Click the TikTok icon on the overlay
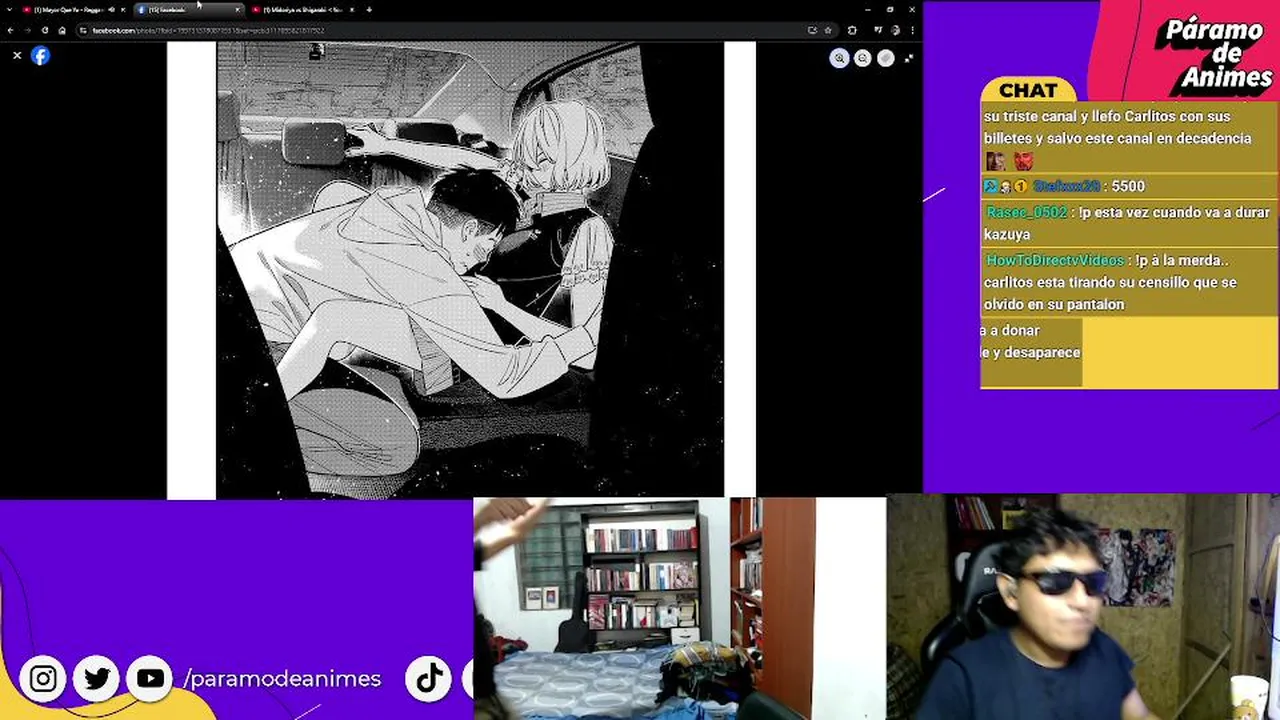 (x=429, y=678)
